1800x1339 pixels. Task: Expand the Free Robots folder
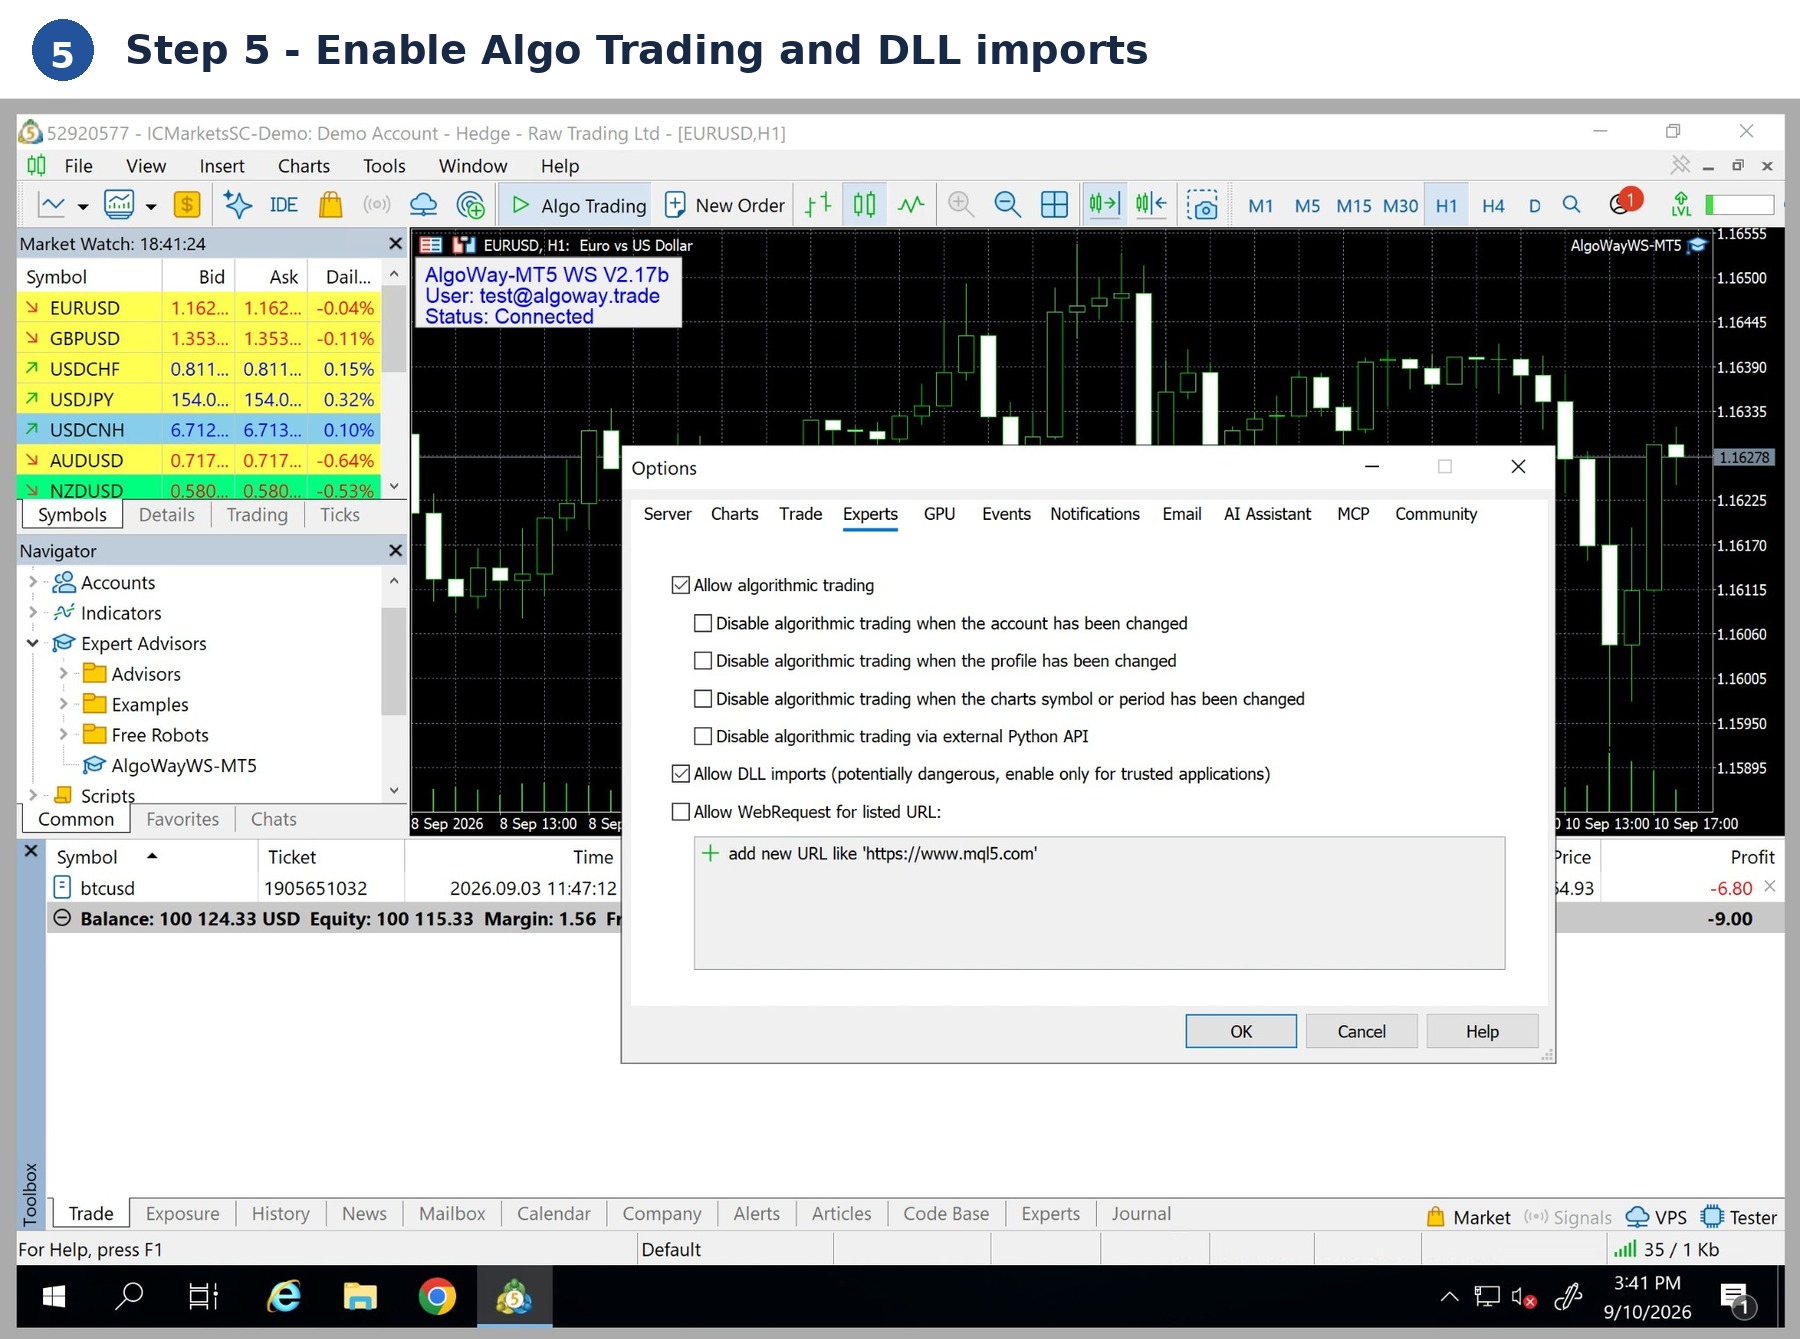pyautogui.click(x=63, y=734)
